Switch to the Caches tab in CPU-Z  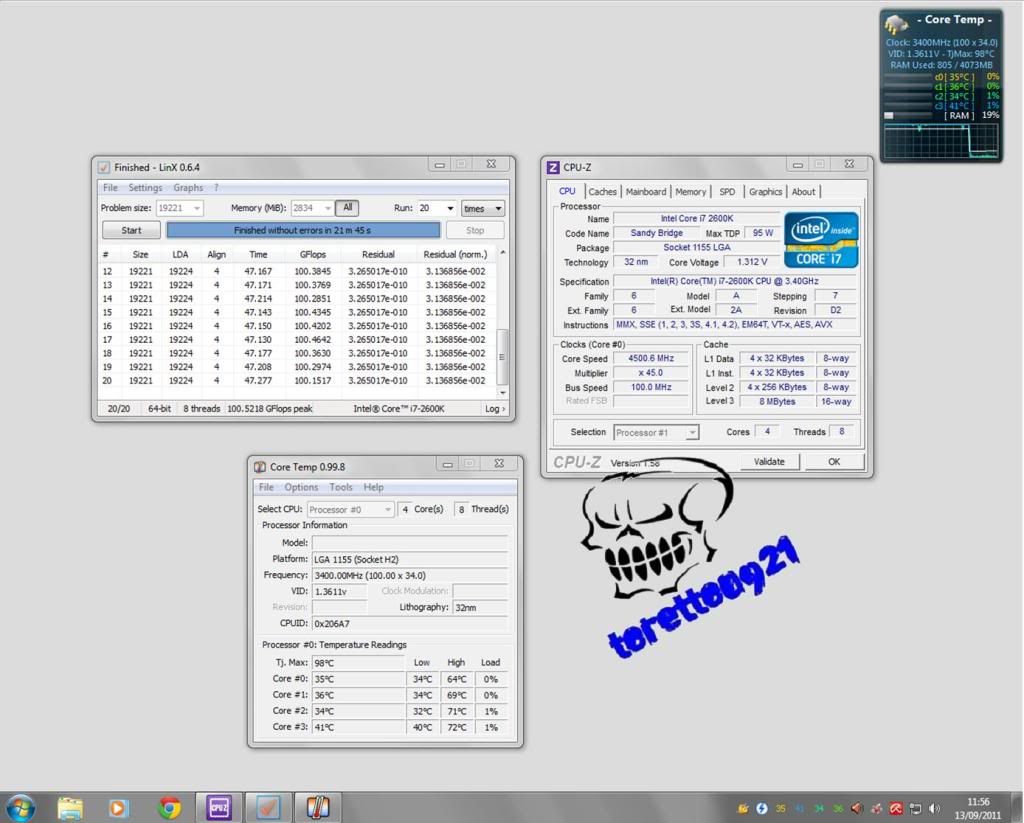(x=602, y=191)
